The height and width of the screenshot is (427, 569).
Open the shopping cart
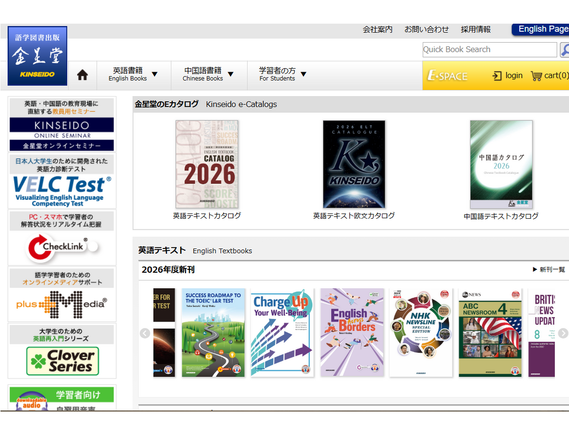click(550, 75)
